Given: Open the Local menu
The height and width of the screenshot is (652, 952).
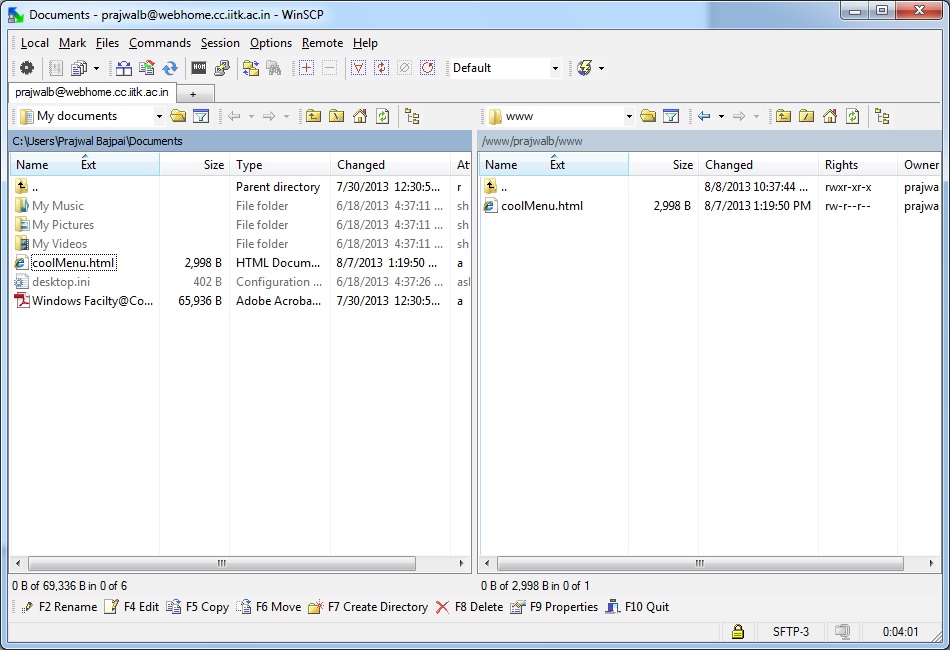Looking at the screenshot, I should coord(35,43).
